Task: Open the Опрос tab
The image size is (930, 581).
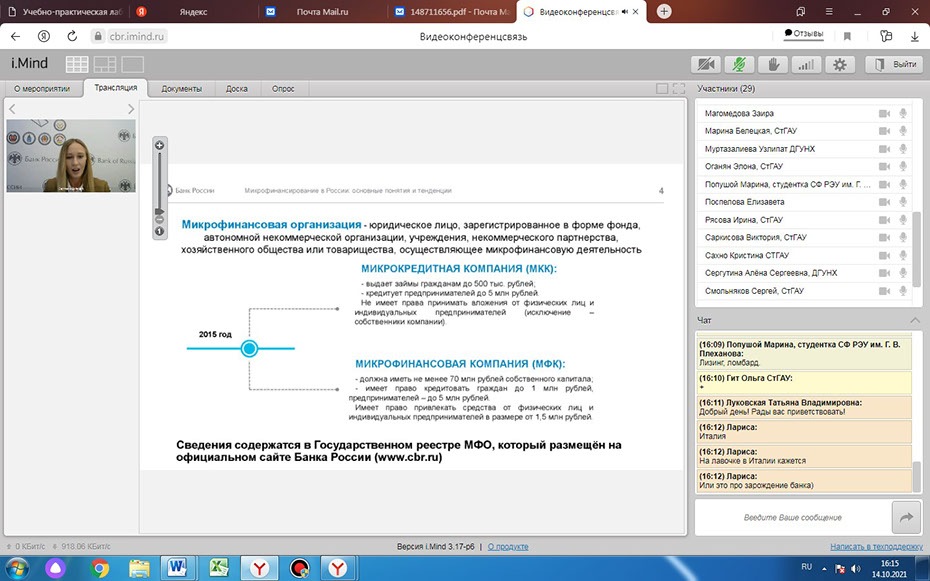Action: tap(283, 88)
